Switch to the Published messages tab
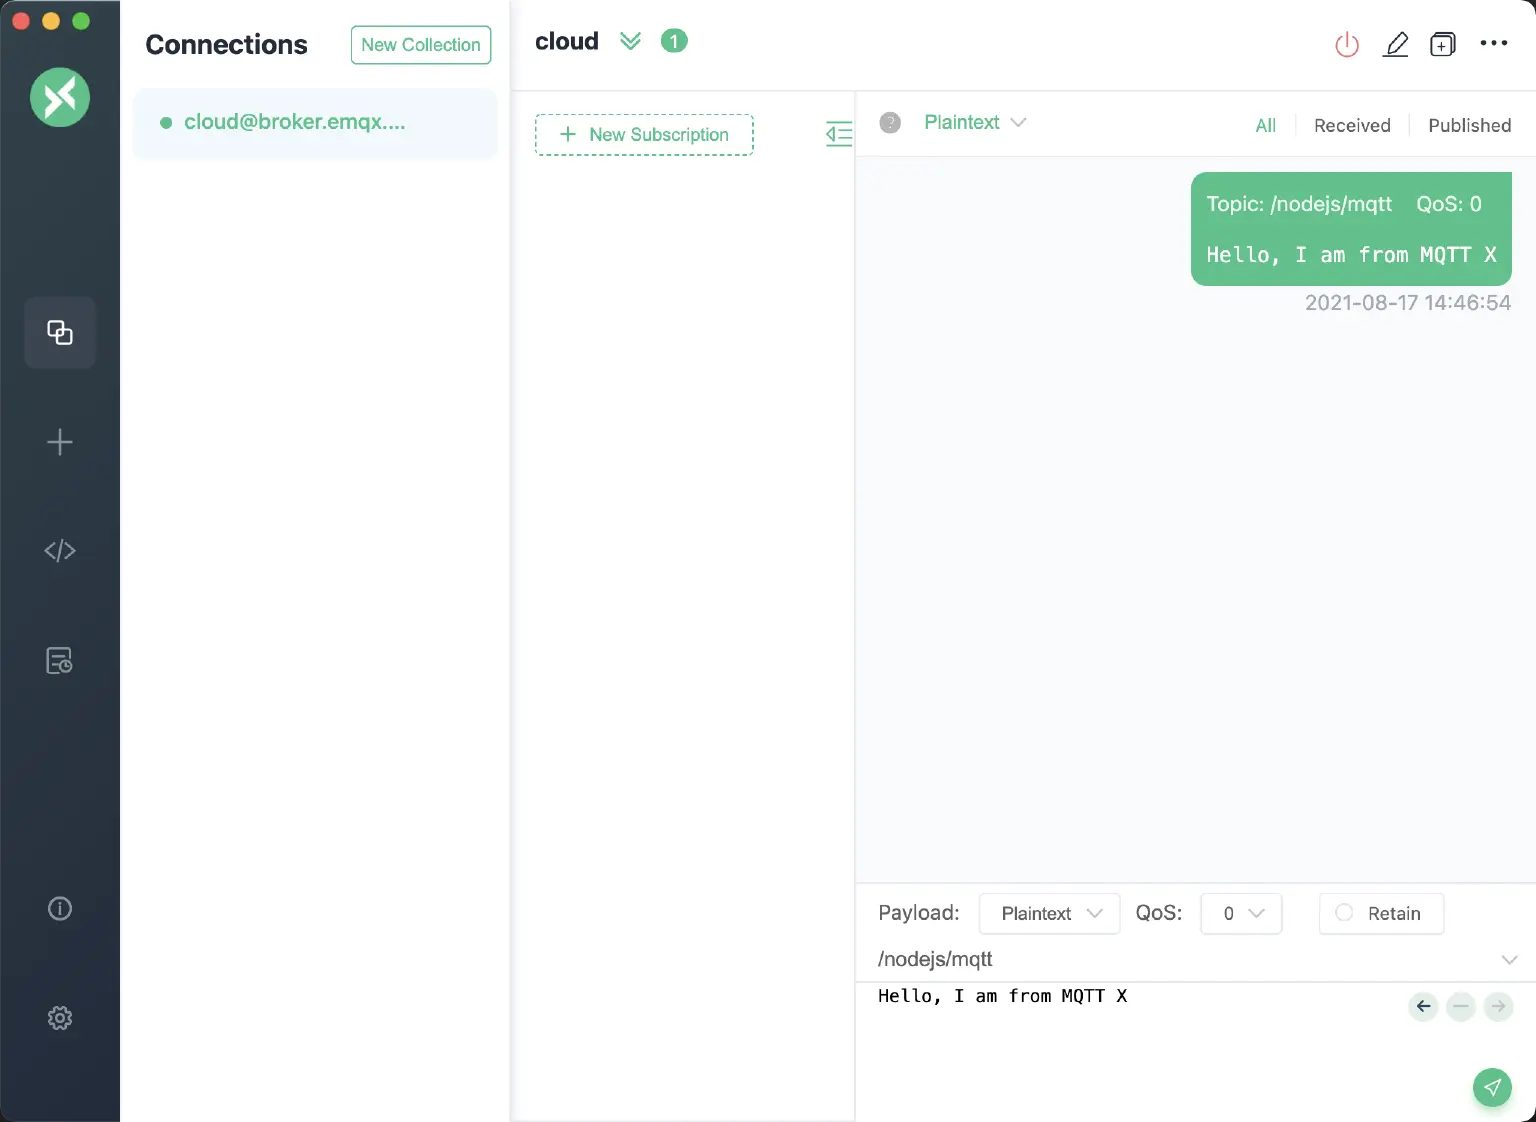Viewport: 1536px width, 1122px height. point(1469,125)
